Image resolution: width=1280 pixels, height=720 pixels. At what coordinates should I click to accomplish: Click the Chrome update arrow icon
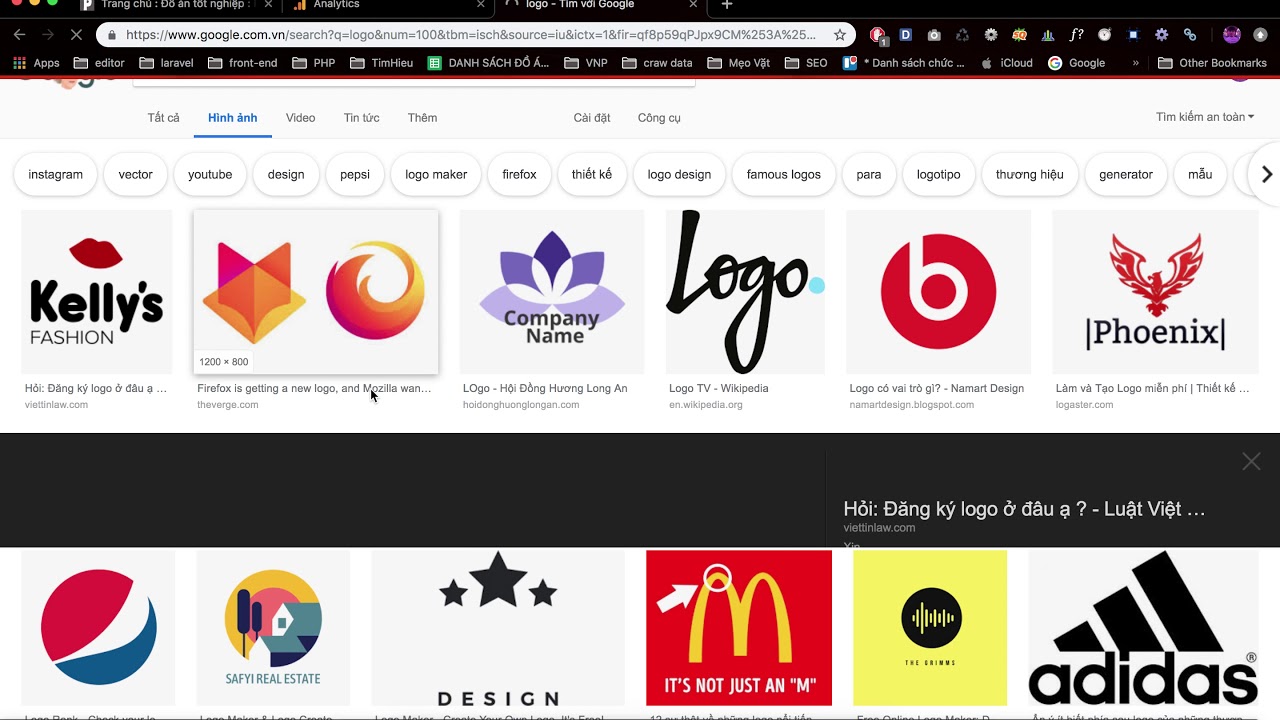(x=1260, y=34)
